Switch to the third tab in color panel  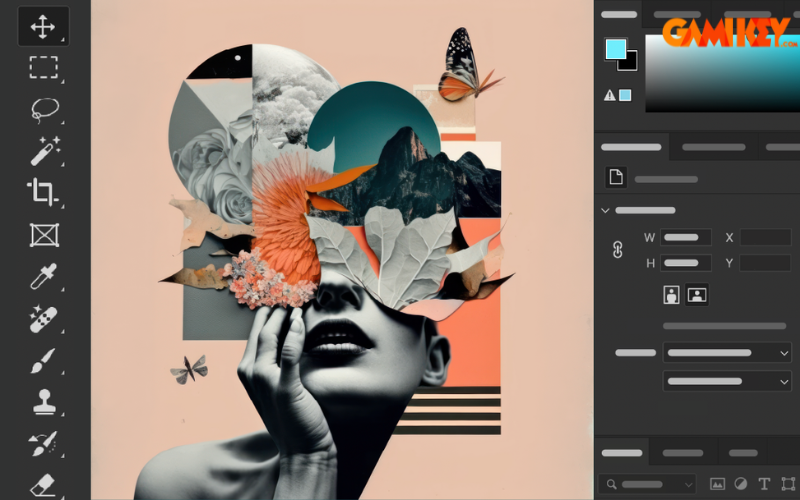pyautogui.click(x=747, y=14)
